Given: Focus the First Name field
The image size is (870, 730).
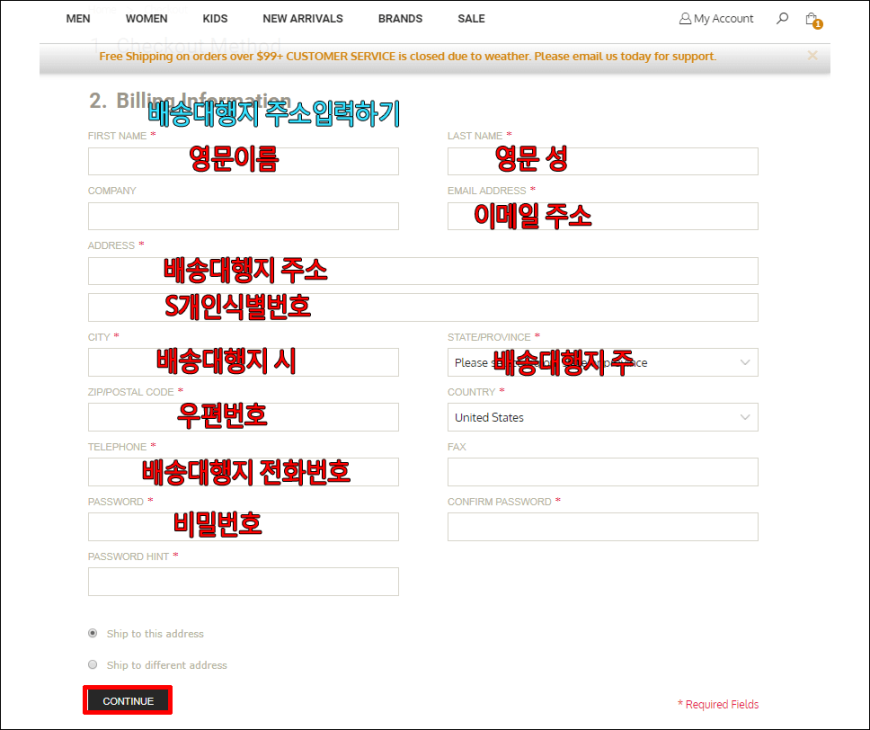Looking at the screenshot, I should coord(243,161).
